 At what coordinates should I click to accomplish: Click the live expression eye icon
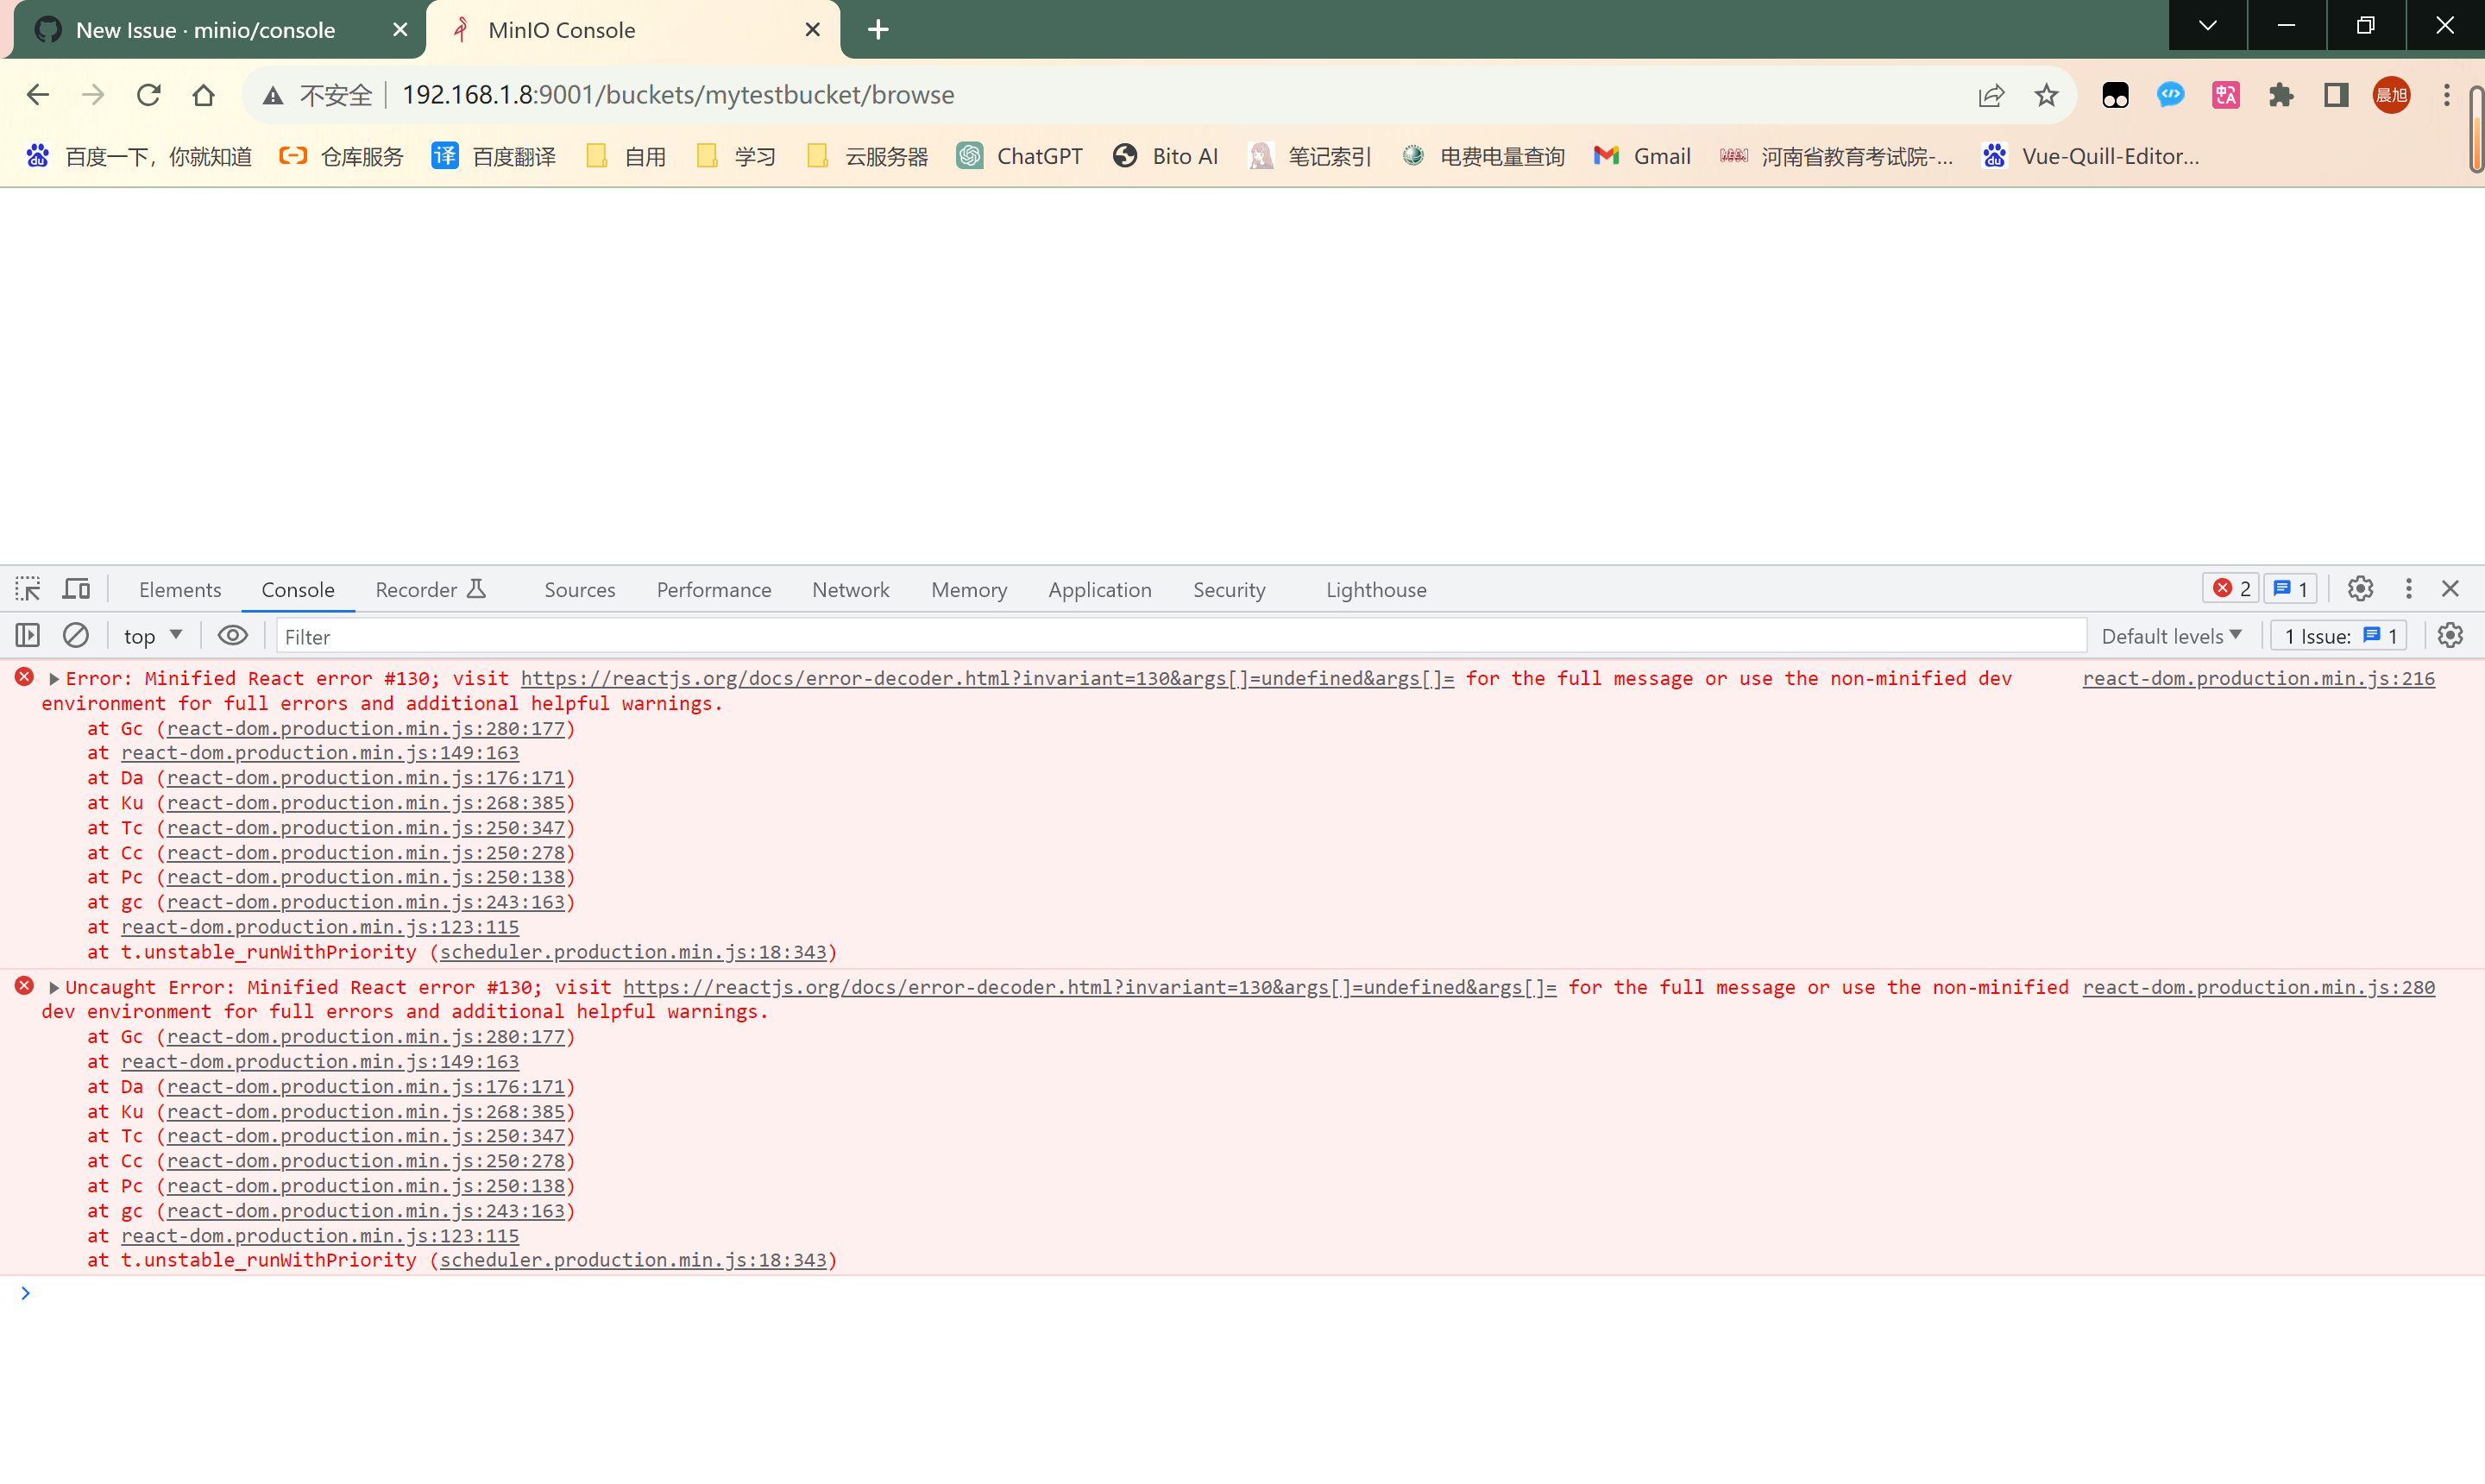[232, 636]
